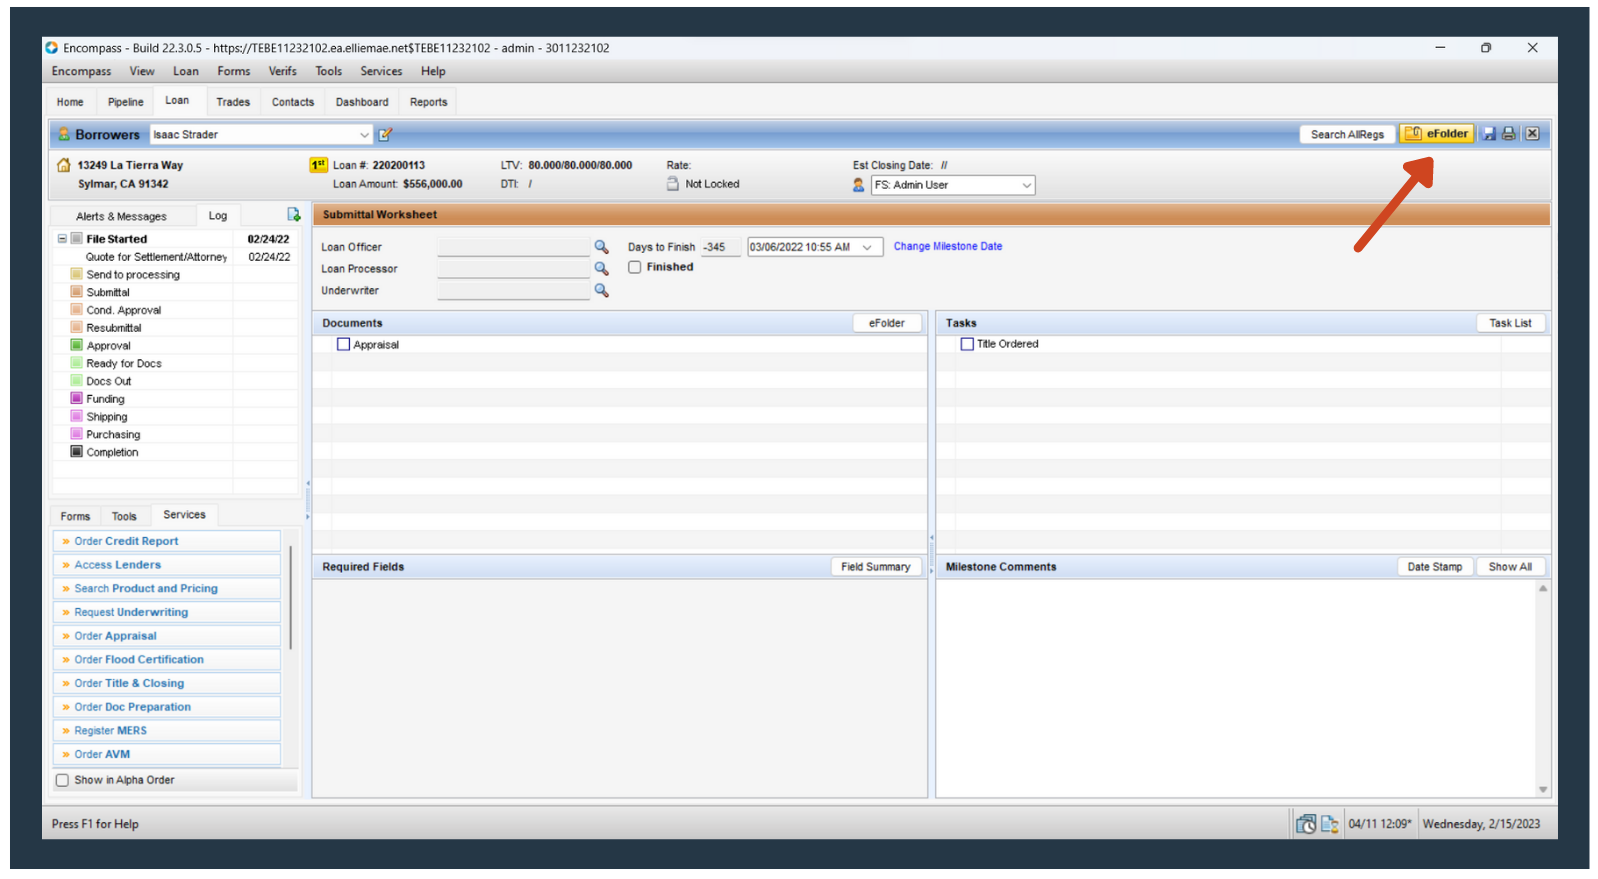
Task: Open Register MERS service
Action: (x=167, y=731)
